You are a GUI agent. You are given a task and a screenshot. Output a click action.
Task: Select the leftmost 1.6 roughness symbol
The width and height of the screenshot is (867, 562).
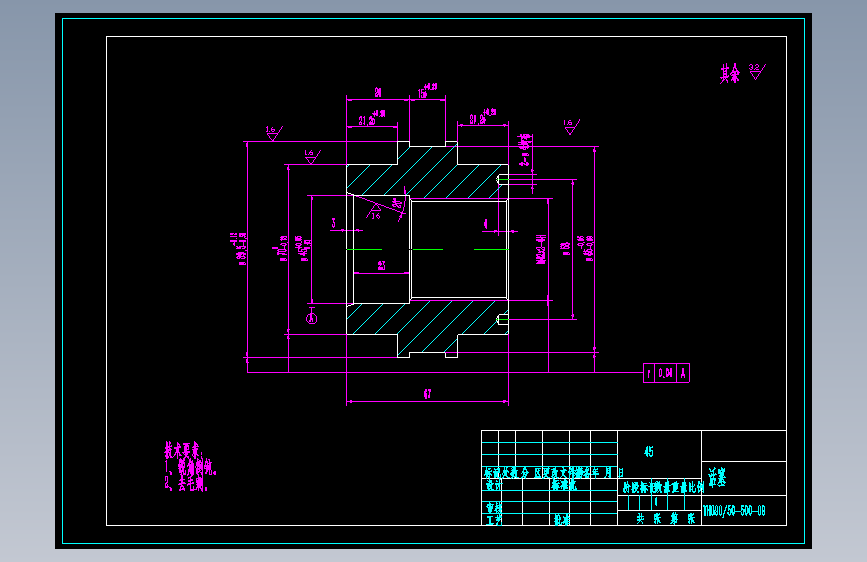pos(273,133)
